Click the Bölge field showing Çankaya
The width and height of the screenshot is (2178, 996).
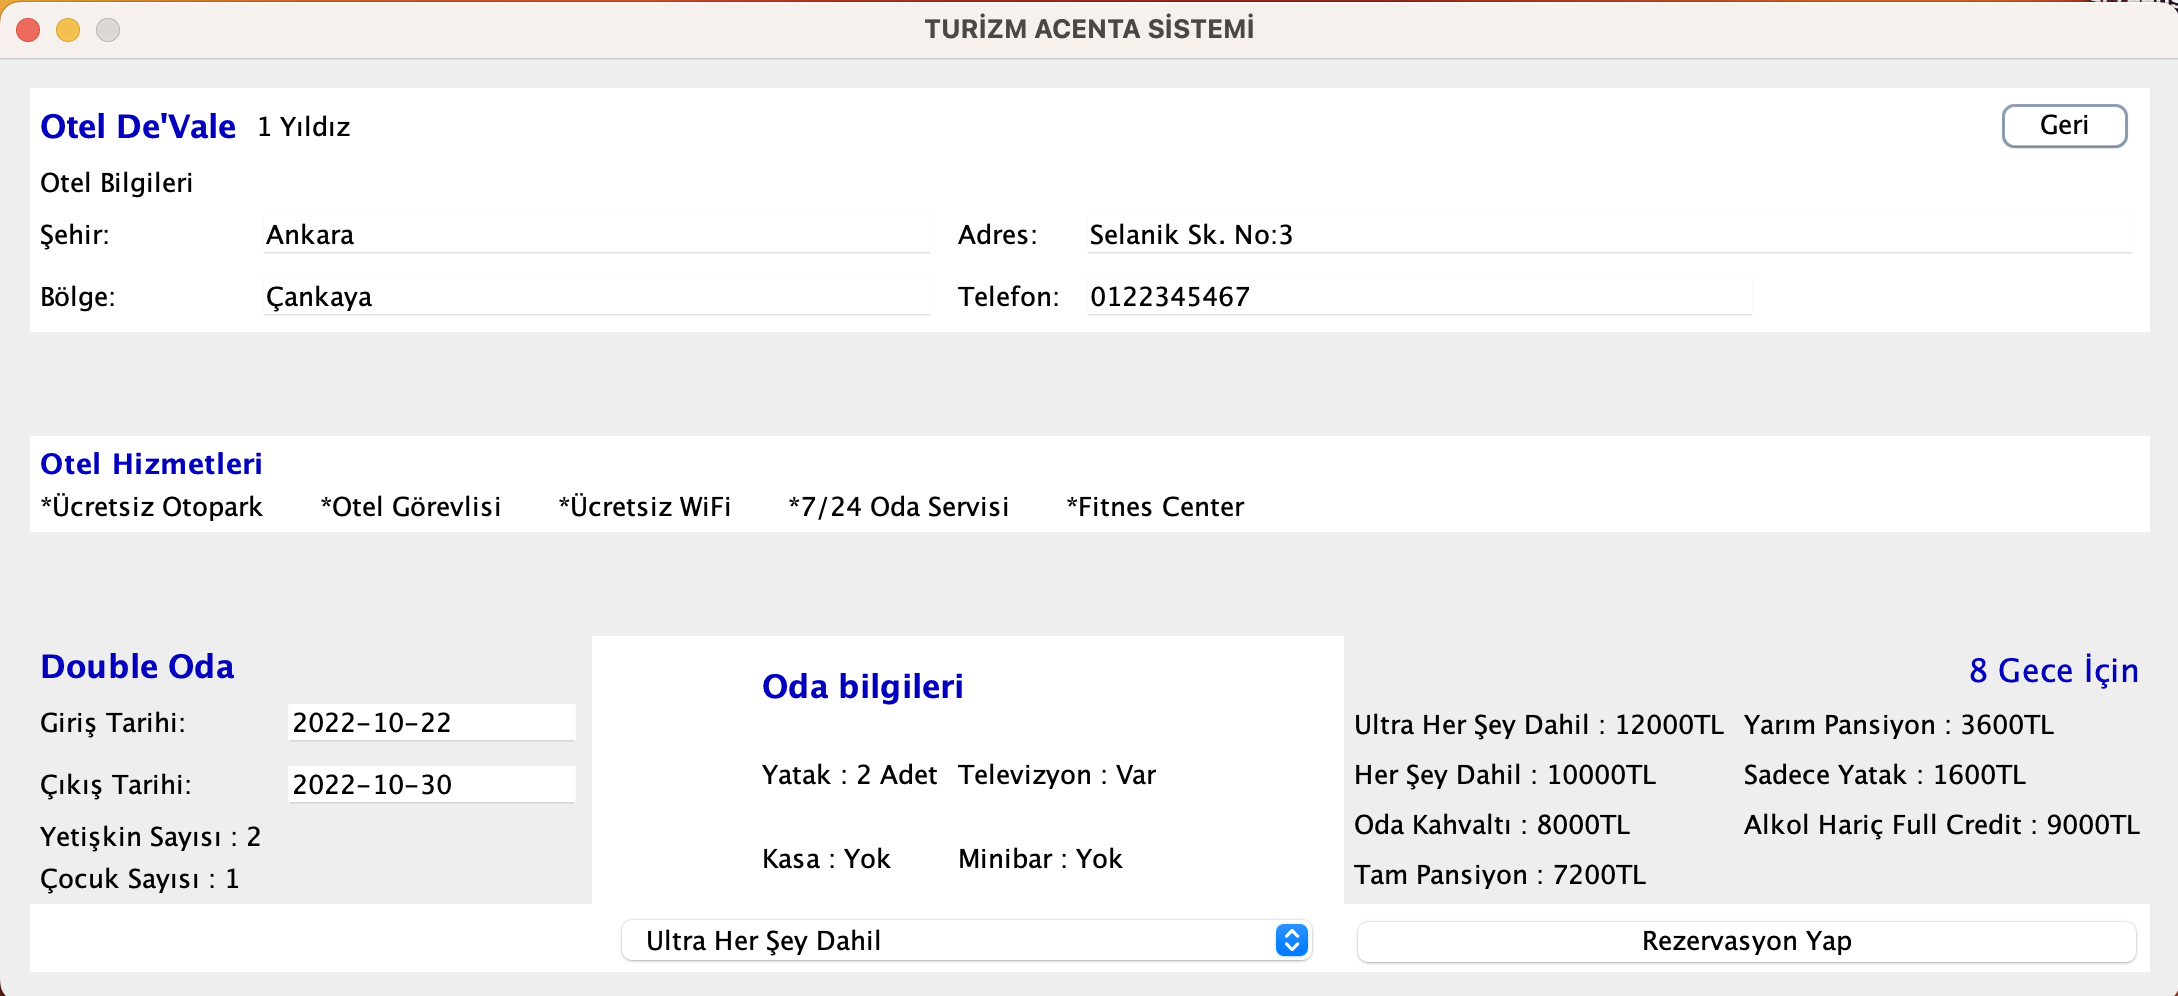[595, 296]
